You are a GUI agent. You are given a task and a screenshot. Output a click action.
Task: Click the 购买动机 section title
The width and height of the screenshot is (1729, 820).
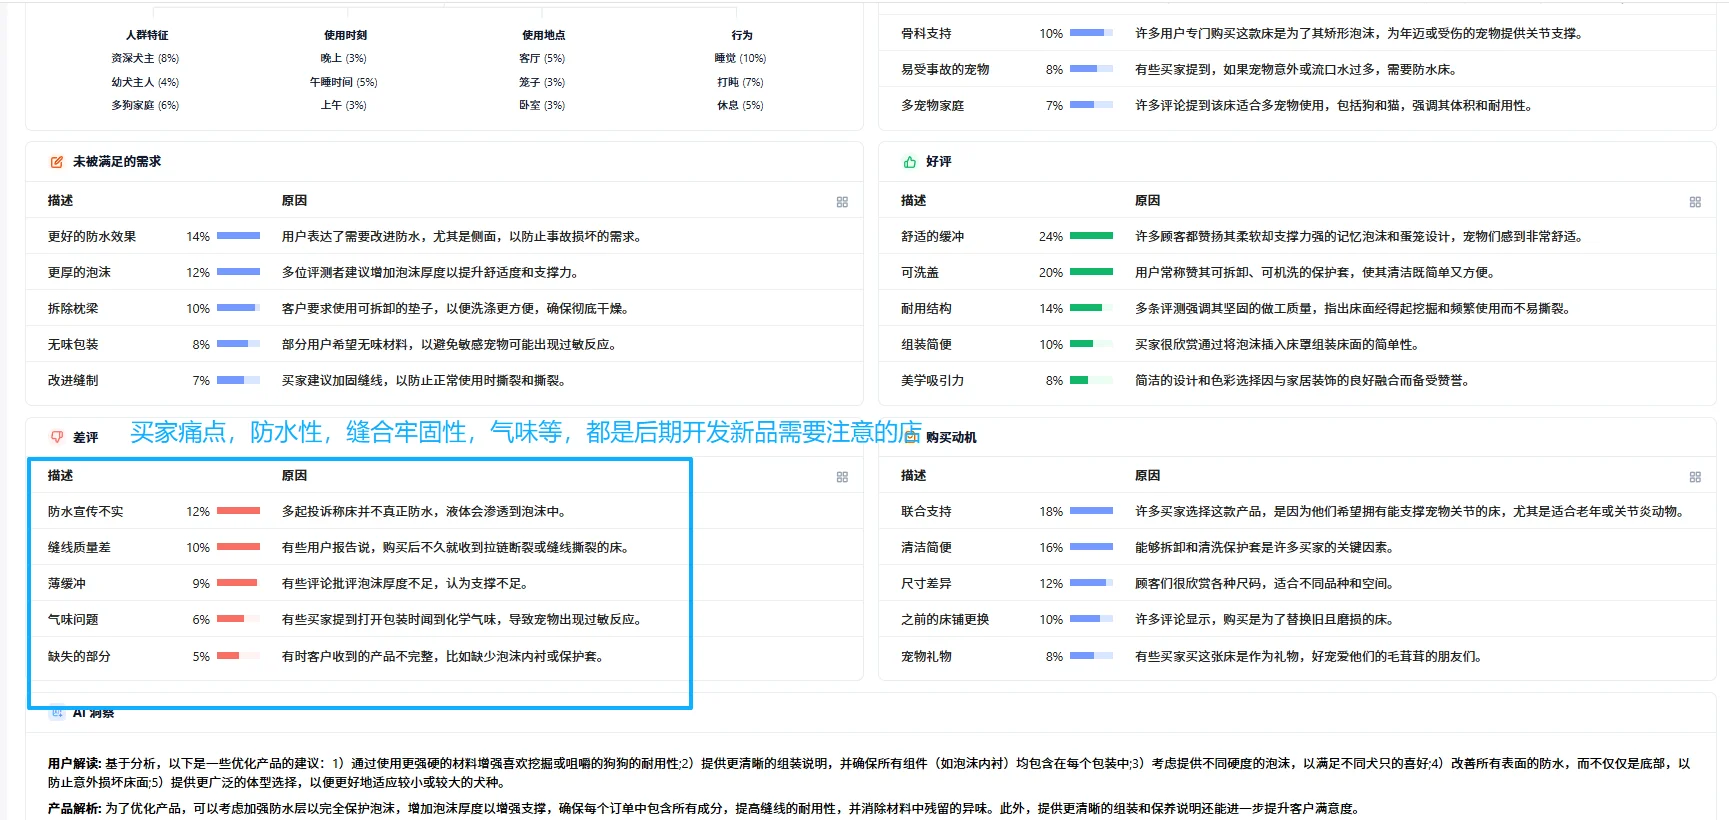[950, 437]
